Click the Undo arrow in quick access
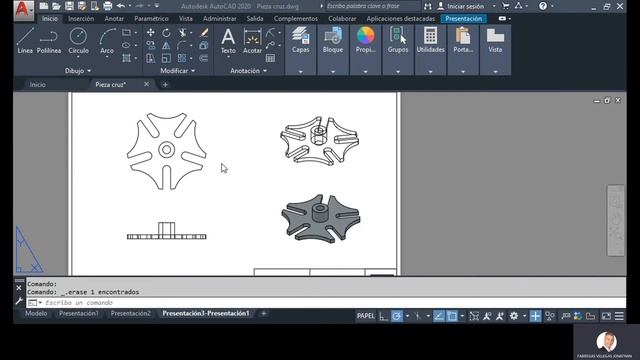This screenshot has width=640, height=360. click(121, 6)
